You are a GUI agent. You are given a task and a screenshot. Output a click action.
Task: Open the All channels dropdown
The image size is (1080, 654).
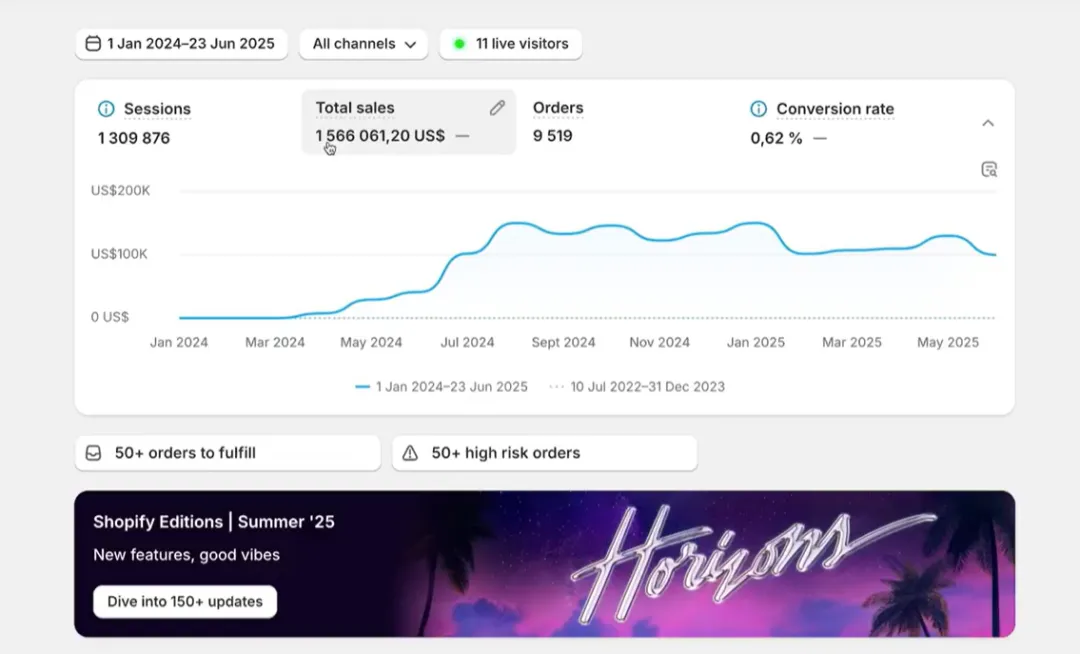(364, 44)
